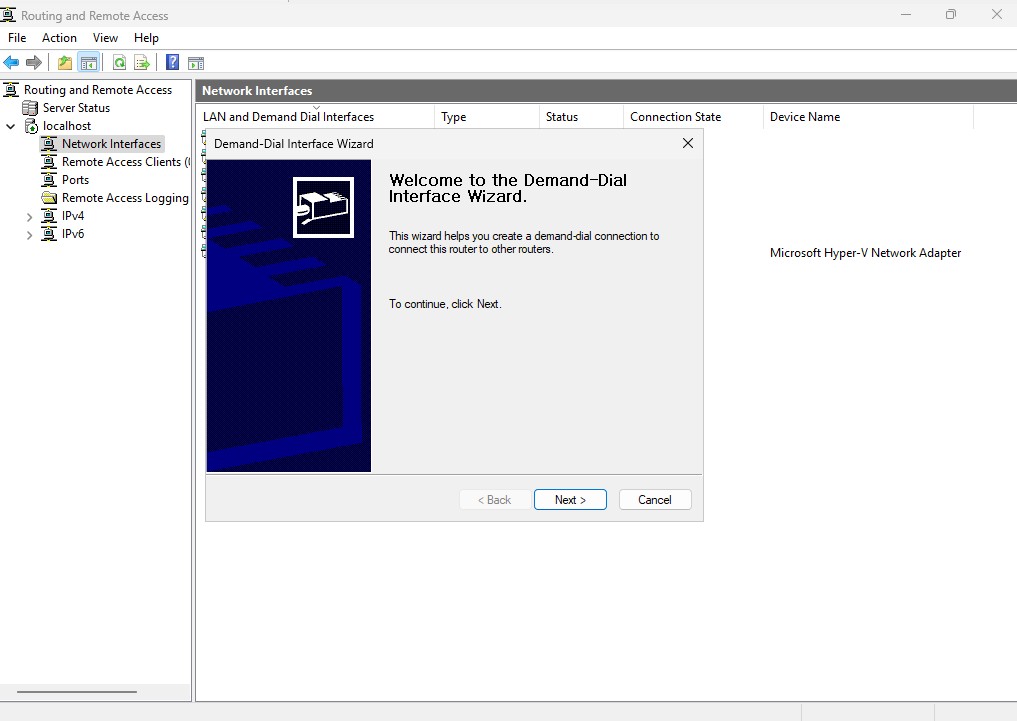The width and height of the screenshot is (1017, 721).
Task: Open the Remote Access Logging folder
Action: (124, 198)
